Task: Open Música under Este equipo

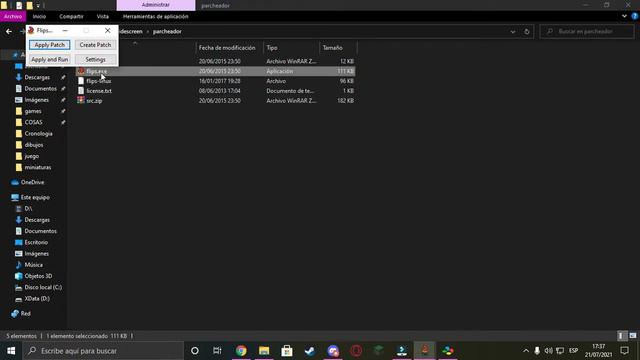Action: [x=33, y=264]
